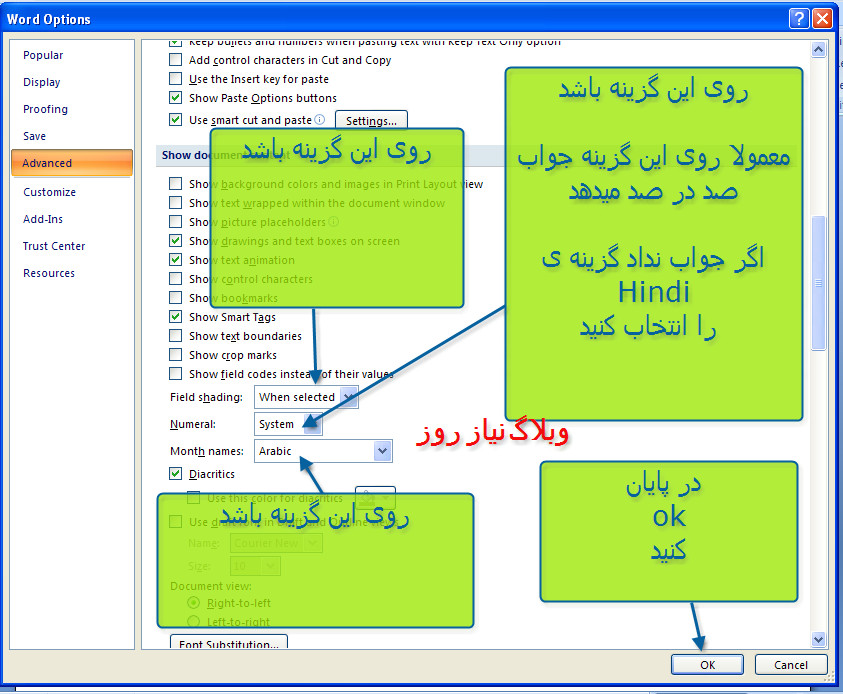Expand the Numeral dropdown showing System
The height and width of the screenshot is (694, 843).
click(x=288, y=424)
